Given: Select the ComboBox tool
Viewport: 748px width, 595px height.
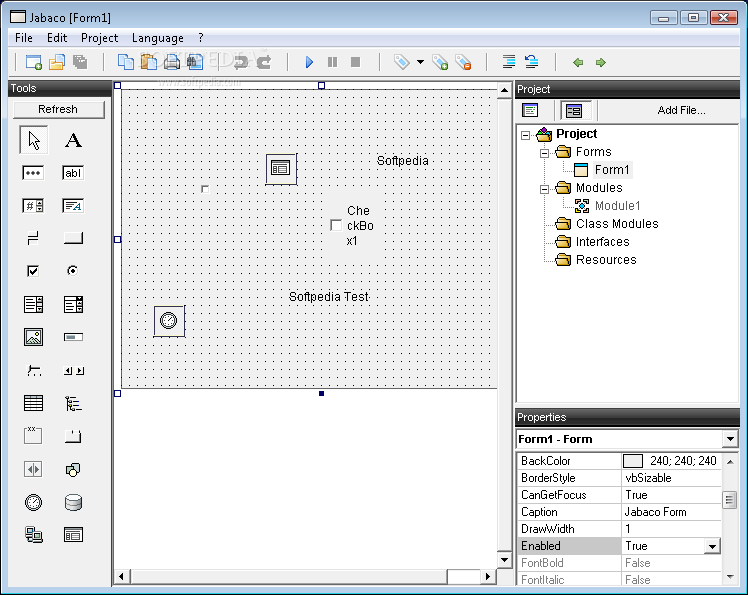Looking at the screenshot, I should (73, 304).
